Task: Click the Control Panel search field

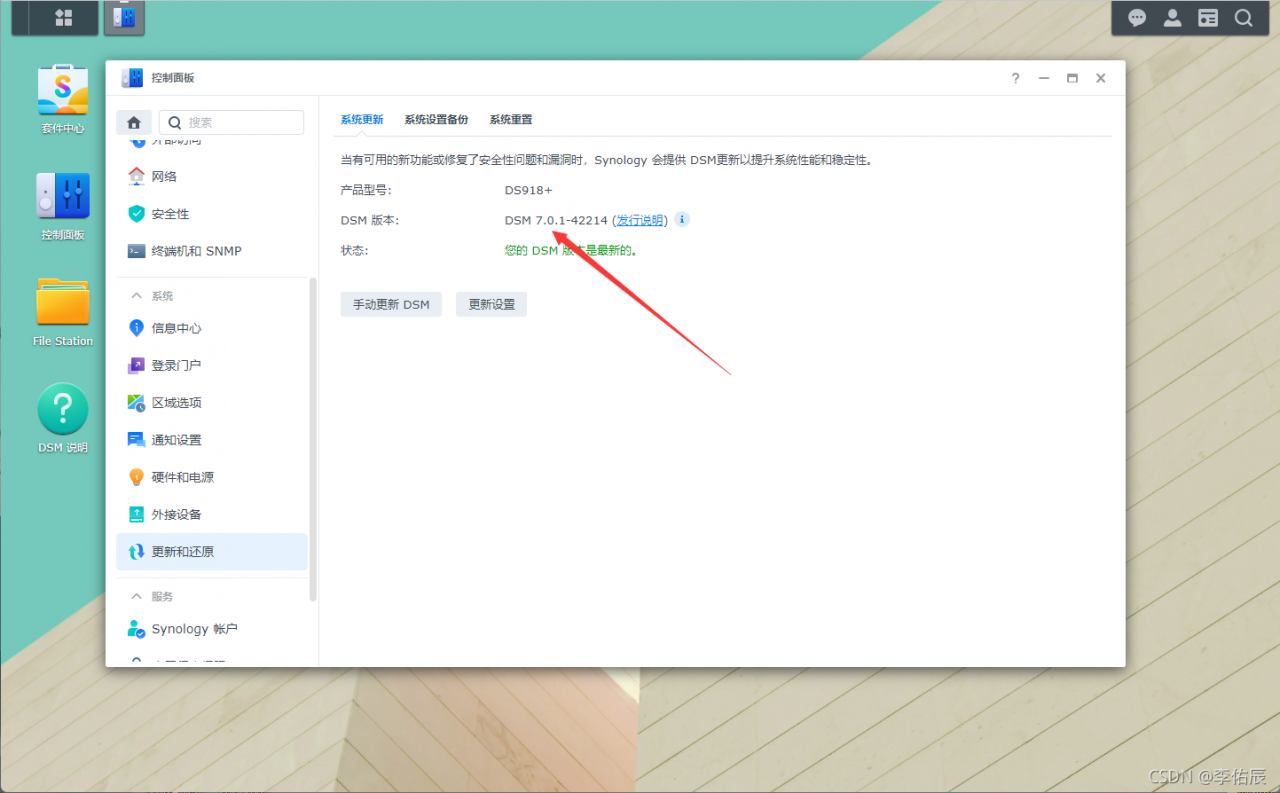Action: pyautogui.click(x=231, y=122)
